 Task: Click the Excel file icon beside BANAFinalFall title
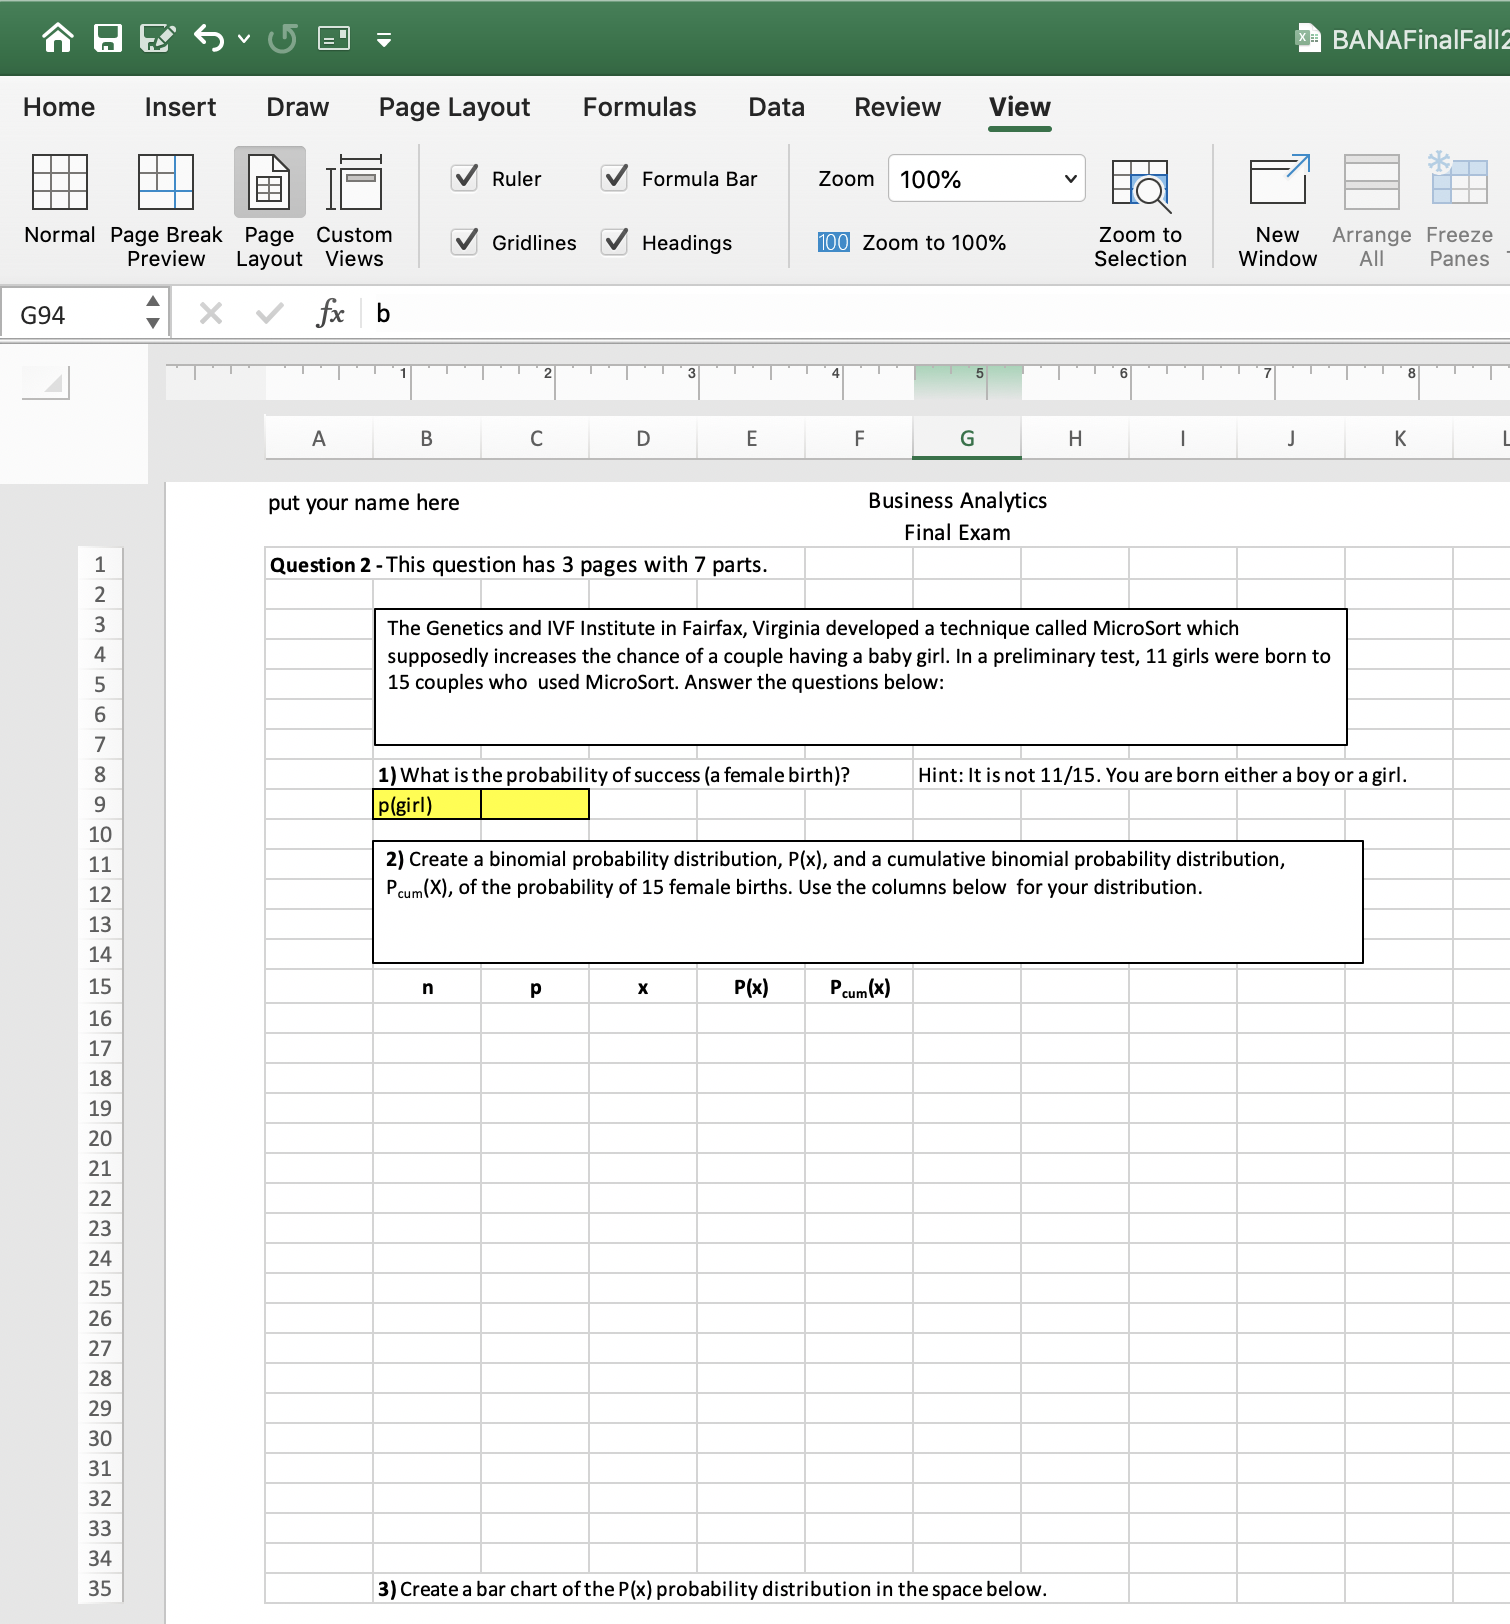coord(1307,39)
